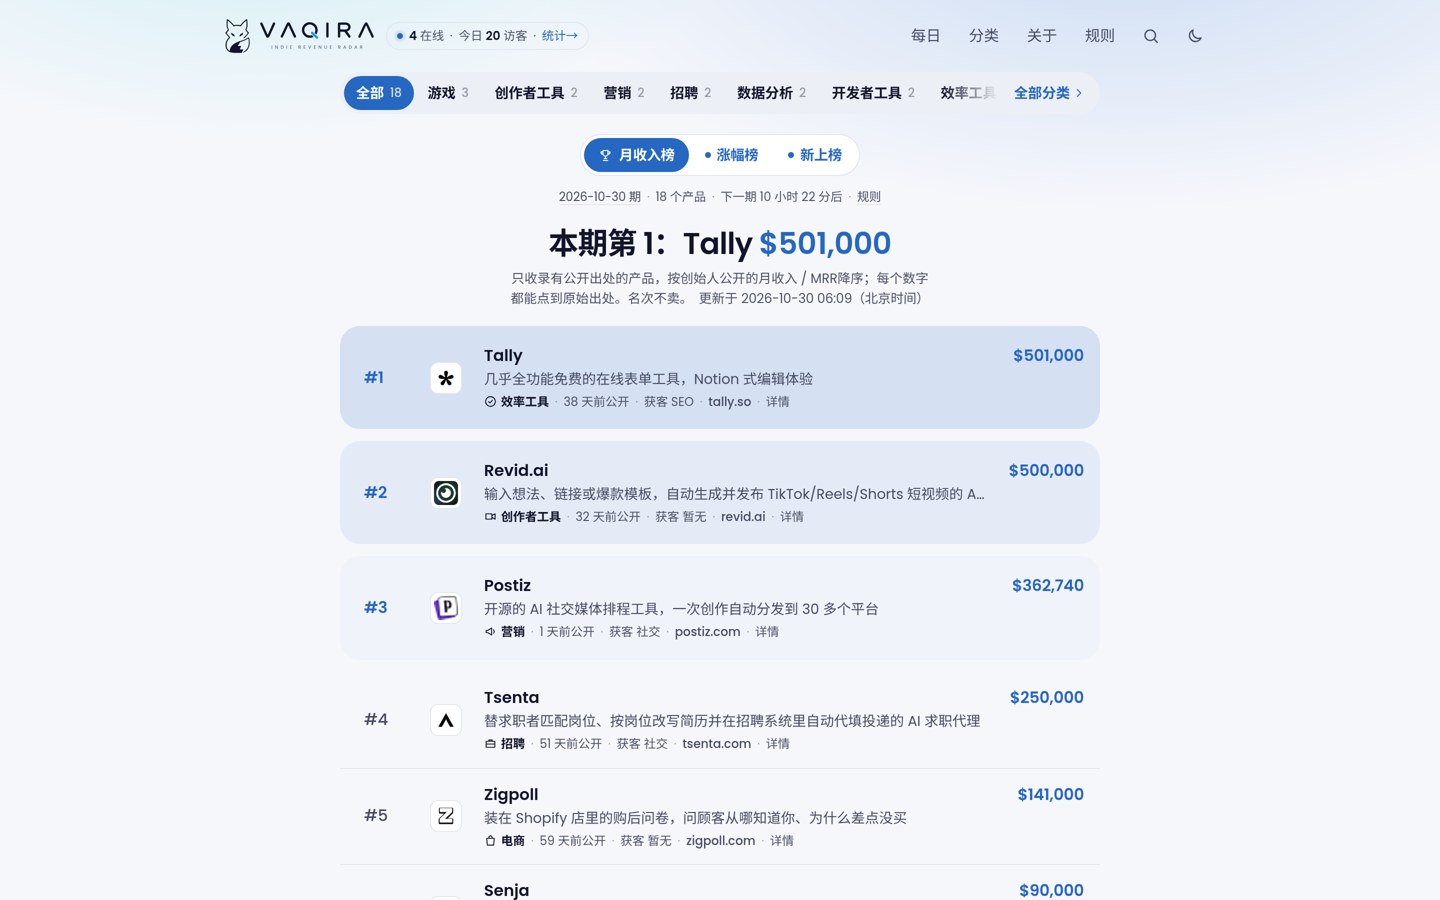The width and height of the screenshot is (1440, 900).
Task: Open the search magnifier icon
Action: tap(1151, 36)
